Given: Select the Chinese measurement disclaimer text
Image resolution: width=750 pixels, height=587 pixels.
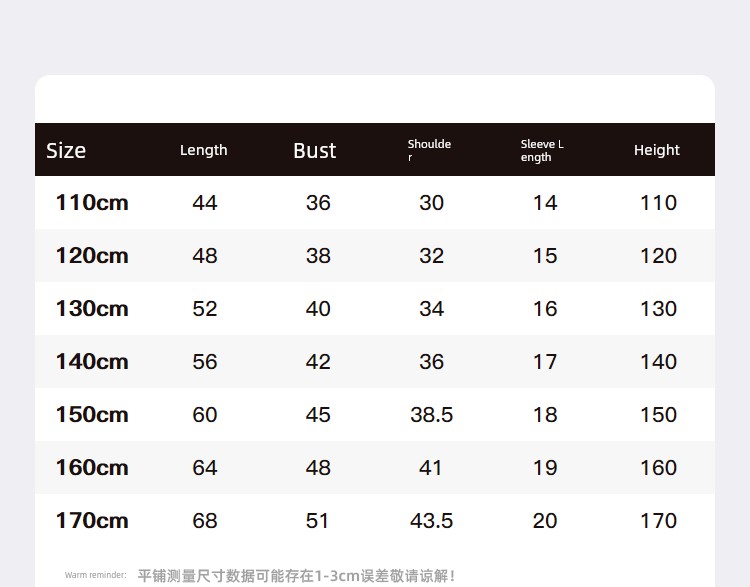Looking at the screenshot, I should 296,576.
